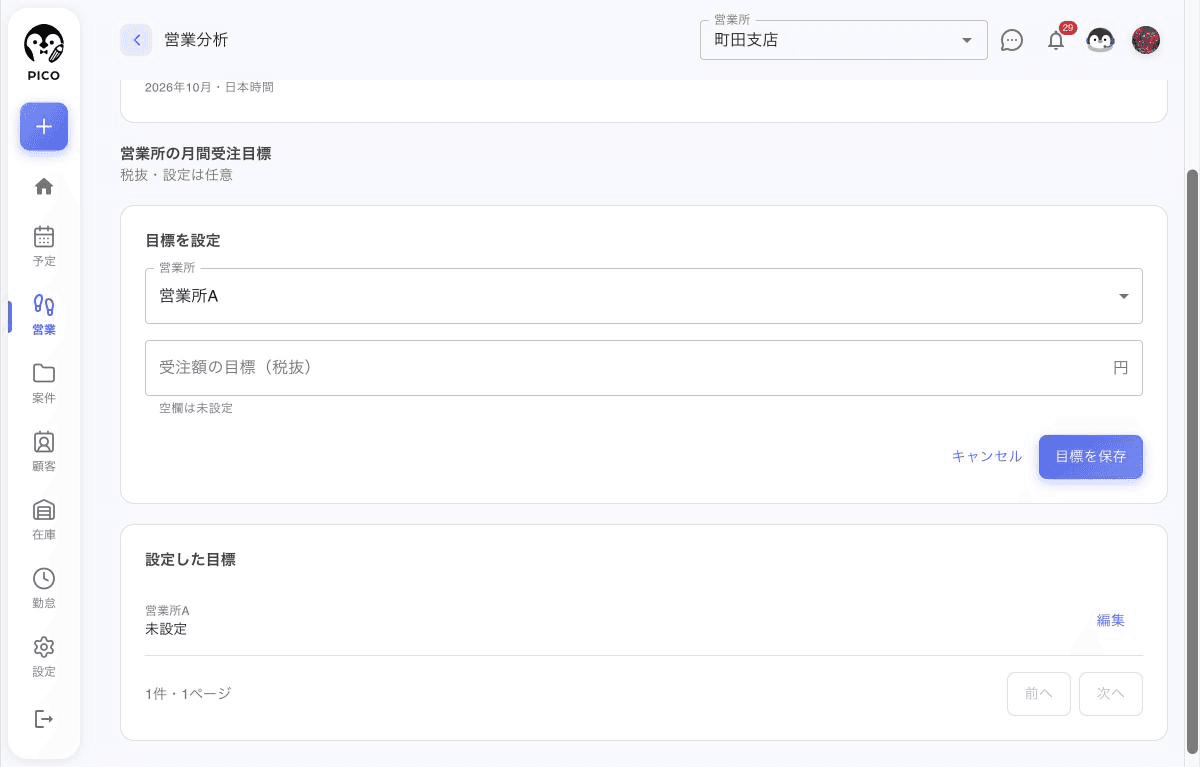Click the 目標を保存 button
Screen dimensions: 1200x767
click(x=1091, y=457)
